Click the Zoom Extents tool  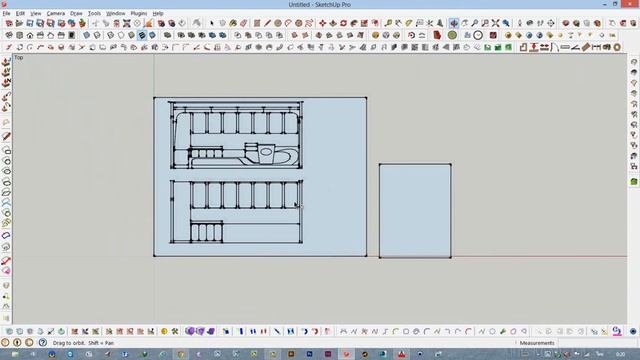[496, 23]
